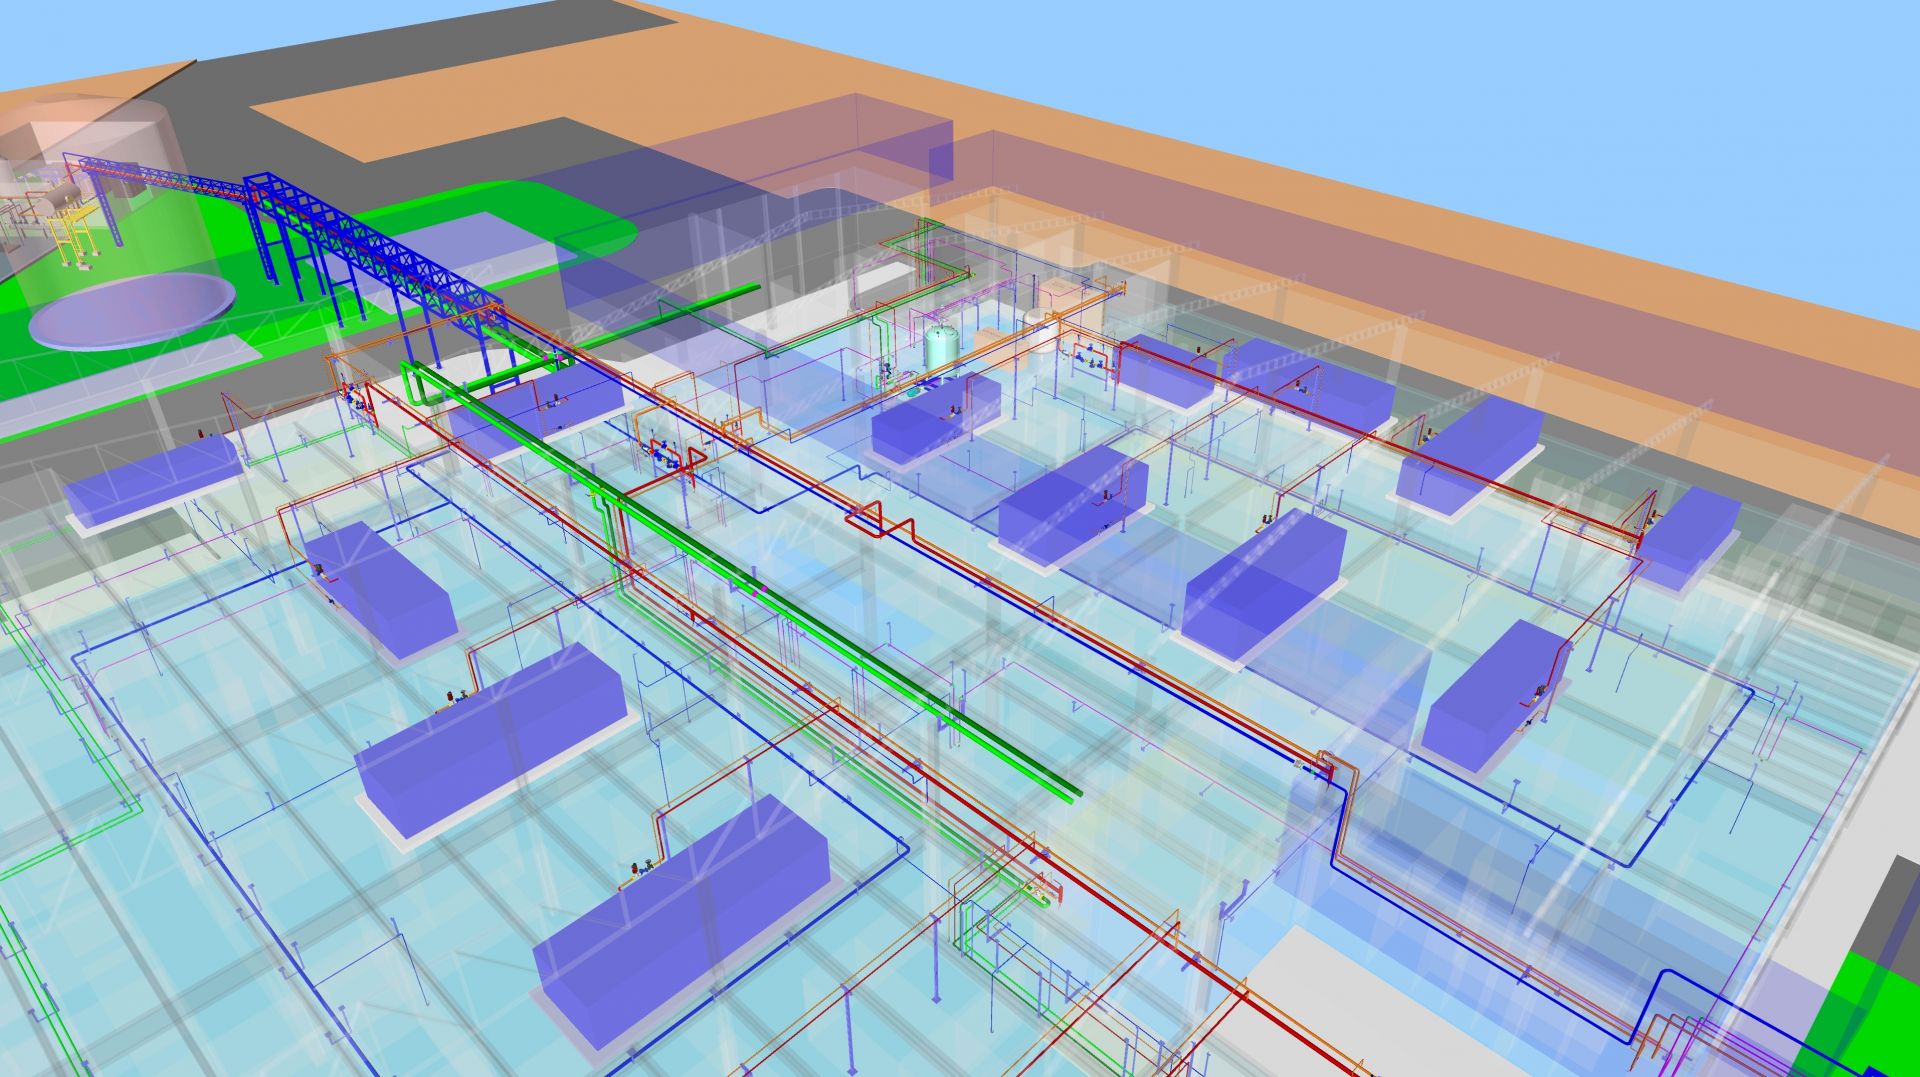Image resolution: width=1920 pixels, height=1077 pixels.
Task: Pick the teal vertical pressure vessel
Action: tap(940, 344)
